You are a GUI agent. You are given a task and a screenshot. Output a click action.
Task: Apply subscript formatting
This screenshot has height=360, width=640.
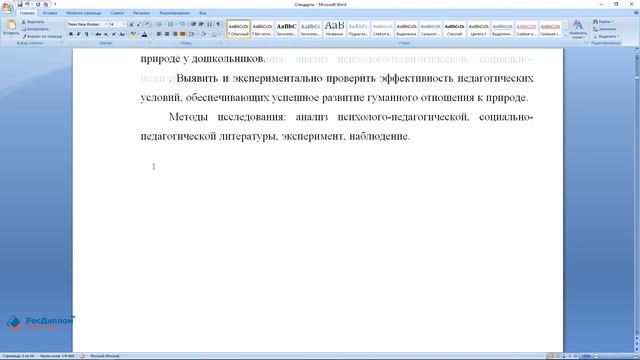click(x=106, y=34)
